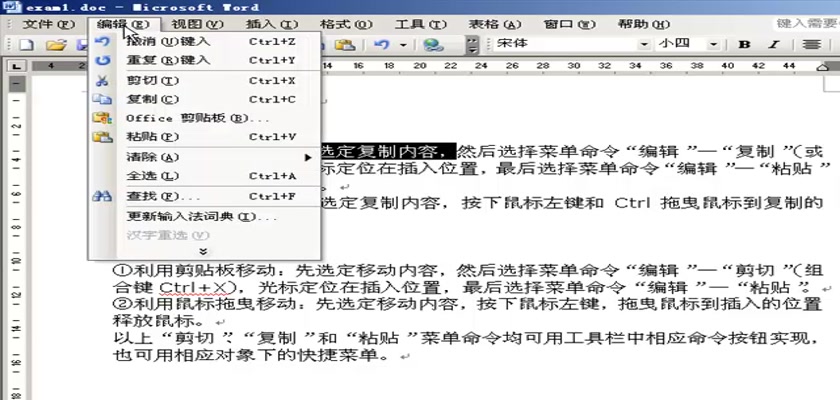
Task: Click the right indent marker on ruler
Action: tap(823, 66)
